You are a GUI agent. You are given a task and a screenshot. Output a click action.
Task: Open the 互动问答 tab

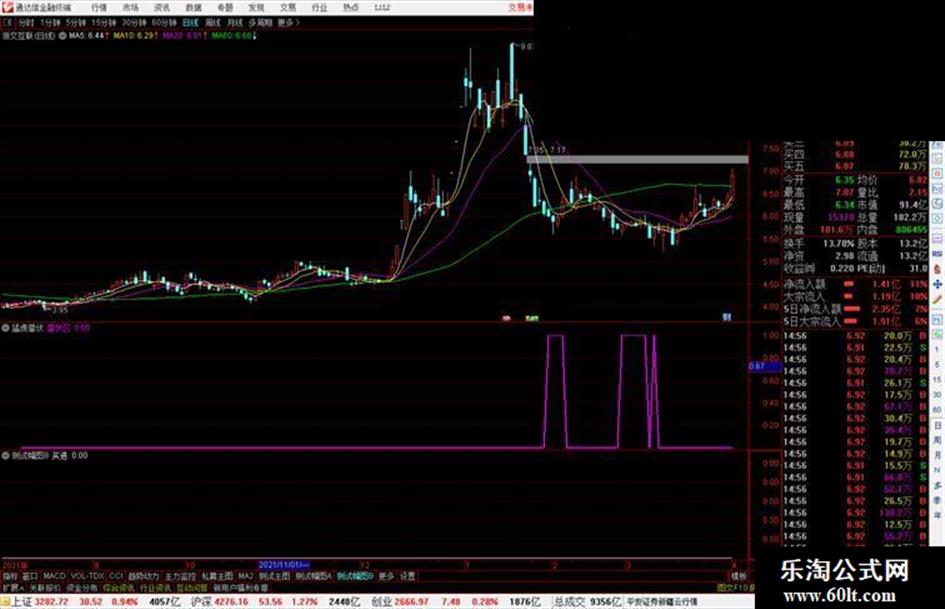(x=192, y=588)
